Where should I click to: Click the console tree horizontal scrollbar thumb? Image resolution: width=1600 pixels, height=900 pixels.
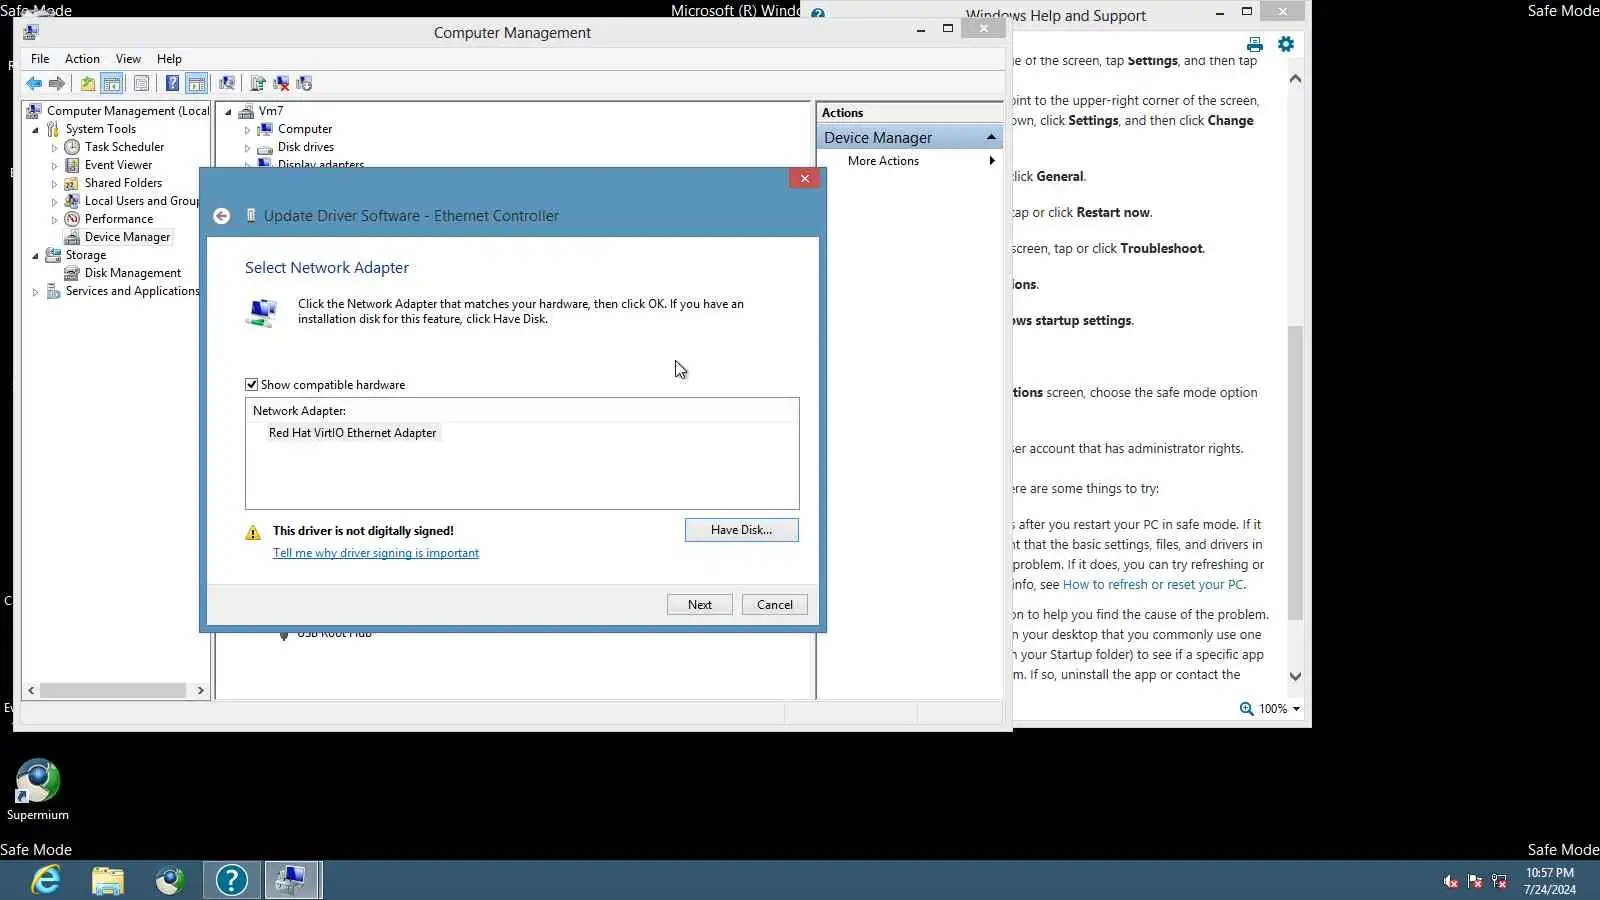click(113, 691)
